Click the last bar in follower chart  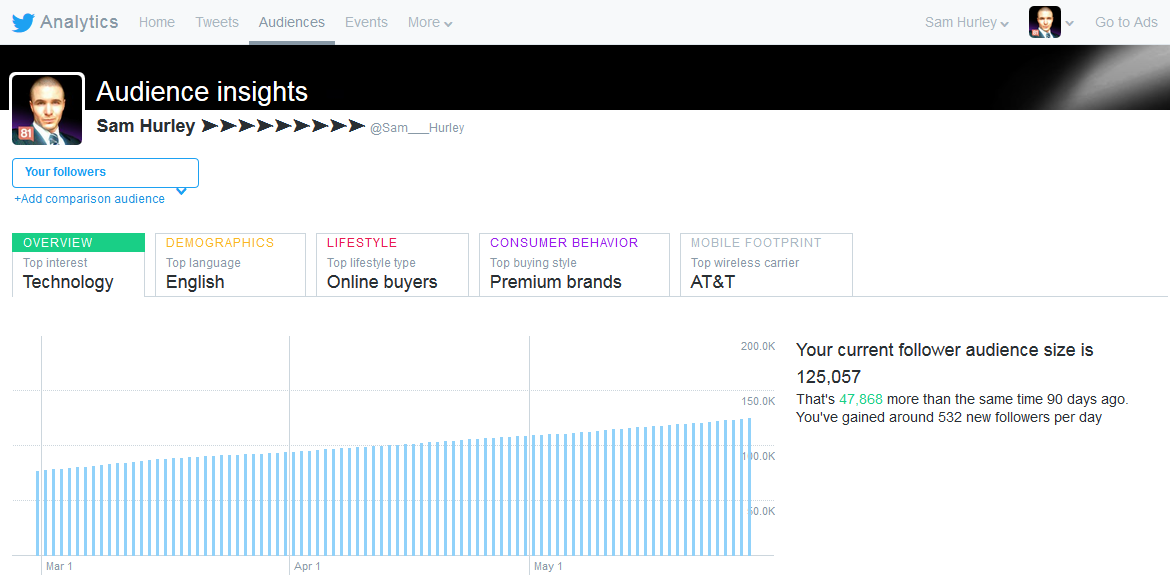[749, 487]
